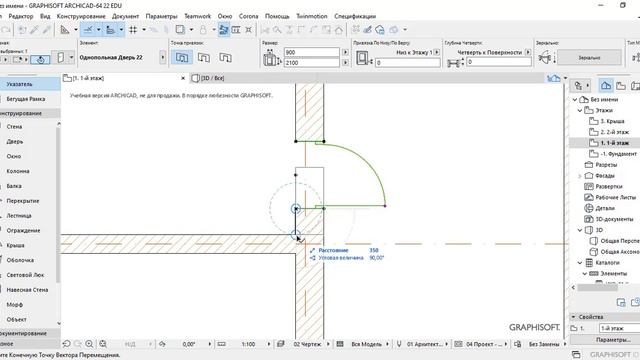Open the Редактор menu
This screenshot has width=640, height=360.
pyautogui.click(x=21, y=16)
